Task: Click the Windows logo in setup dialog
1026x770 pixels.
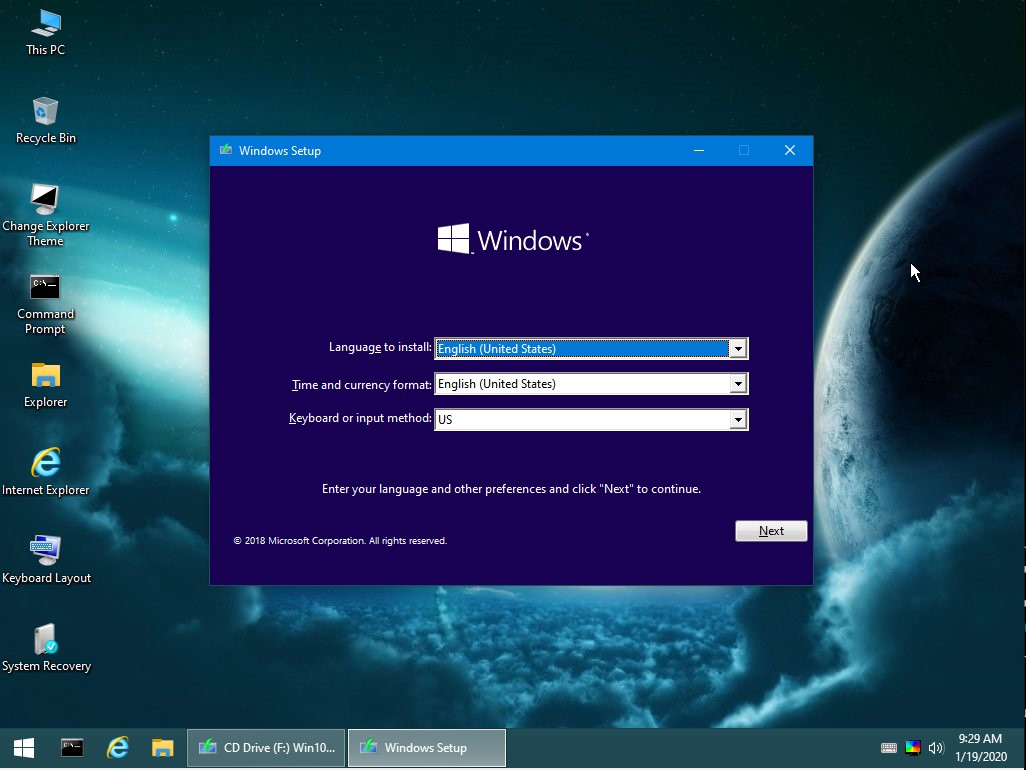Action: pyautogui.click(x=512, y=239)
